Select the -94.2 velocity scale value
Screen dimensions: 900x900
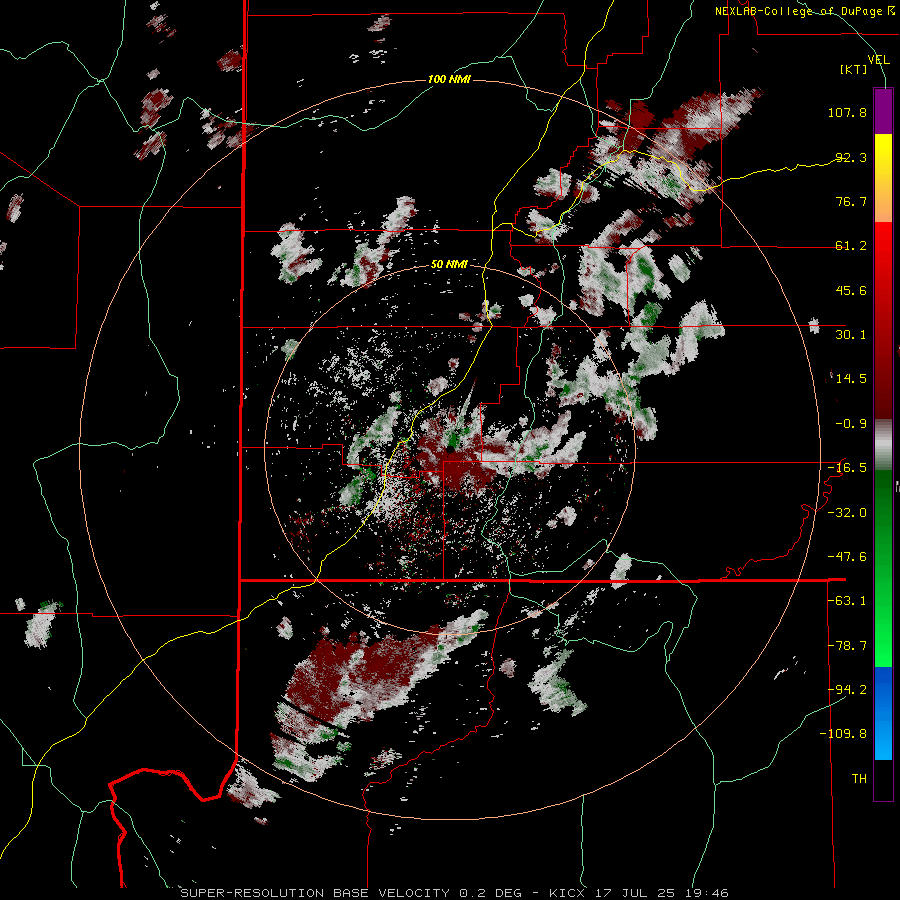point(847,690)
